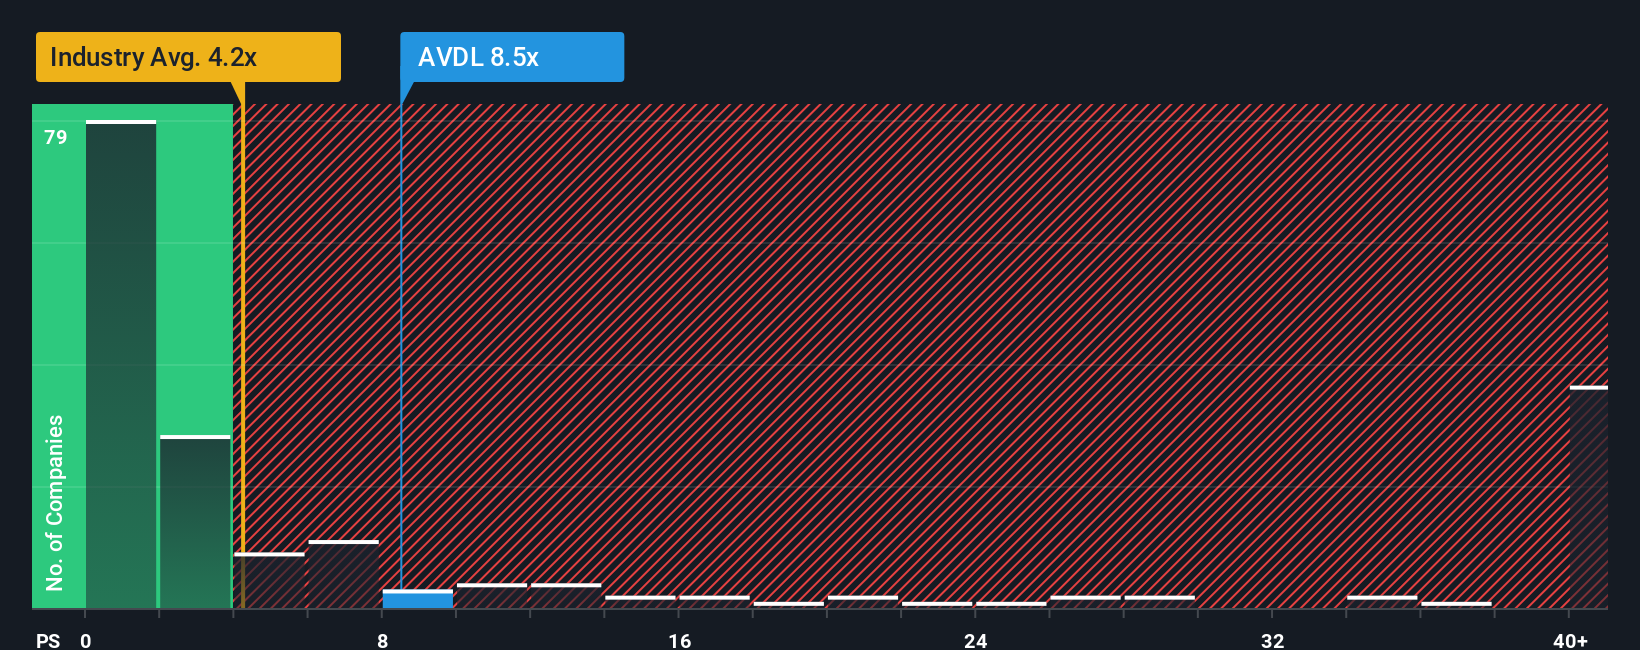Click the x-axis label 40+
The width and height of the screenshot is (1640, 650).
point(1570,640)
